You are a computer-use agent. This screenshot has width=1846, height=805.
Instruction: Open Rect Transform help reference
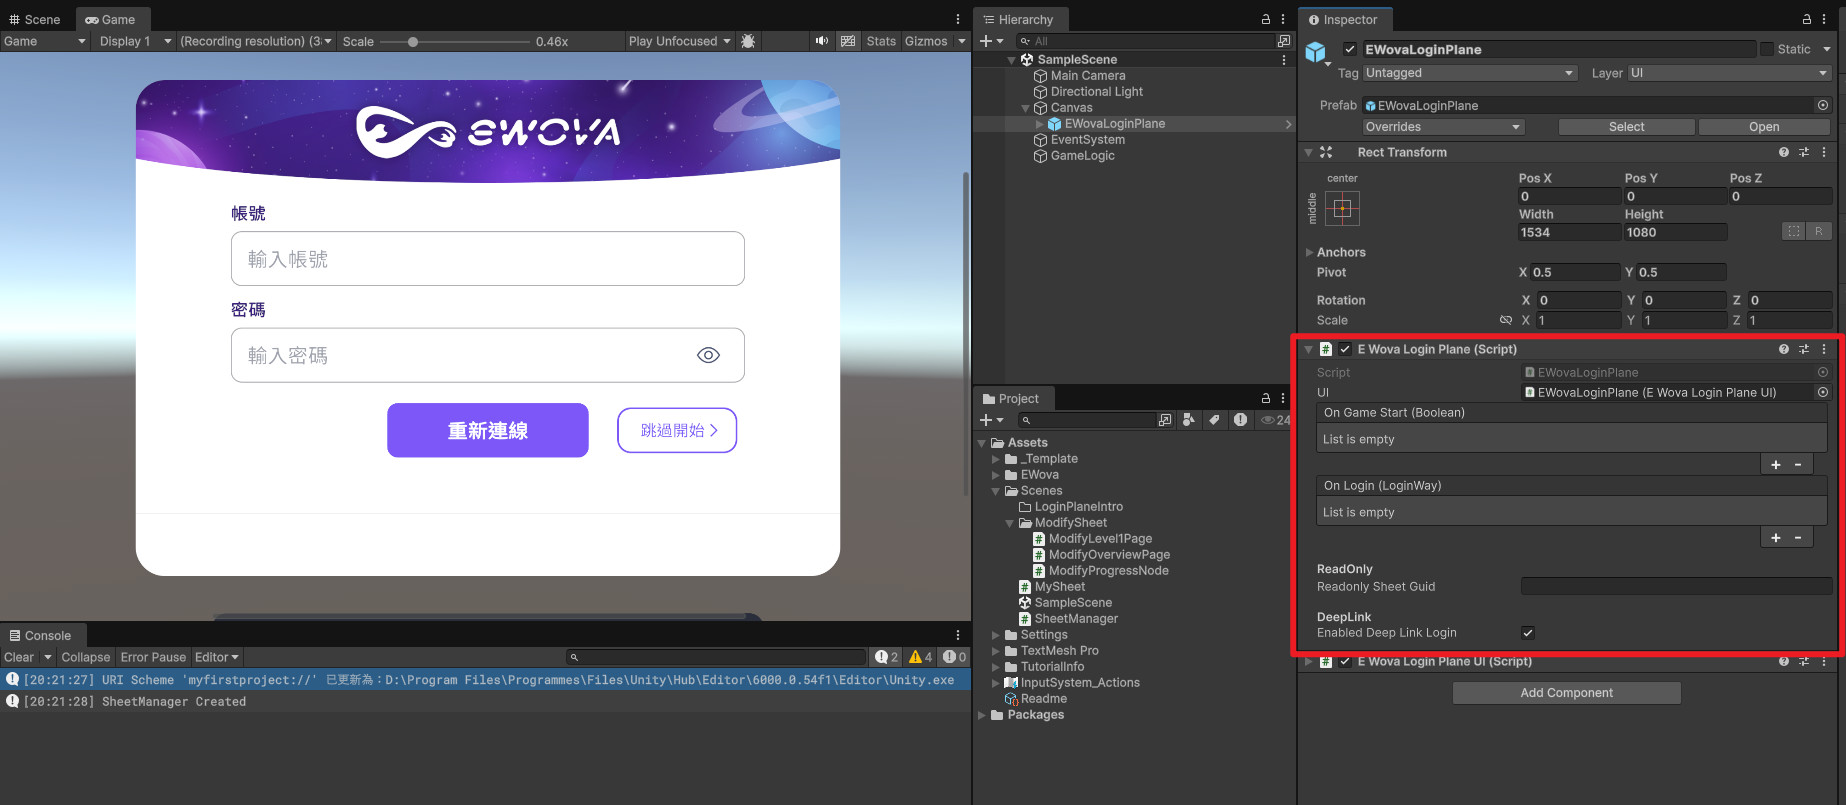tap(1784, 152)
